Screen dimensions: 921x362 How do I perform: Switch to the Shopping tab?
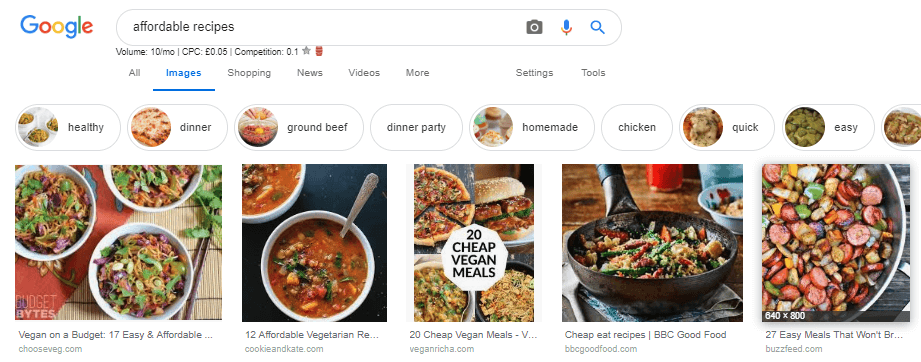click(249, 73)
